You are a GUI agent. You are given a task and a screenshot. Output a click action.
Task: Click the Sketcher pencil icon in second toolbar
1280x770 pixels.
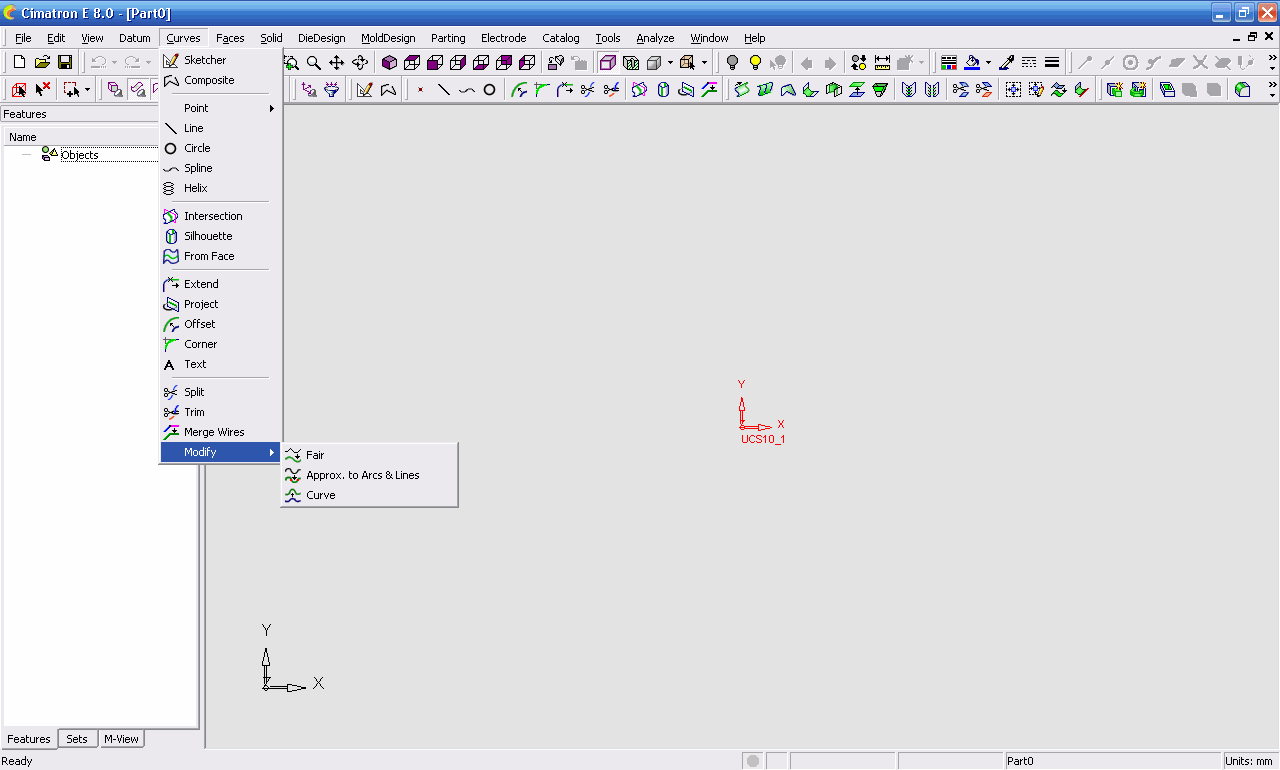[x=365, y=89]
